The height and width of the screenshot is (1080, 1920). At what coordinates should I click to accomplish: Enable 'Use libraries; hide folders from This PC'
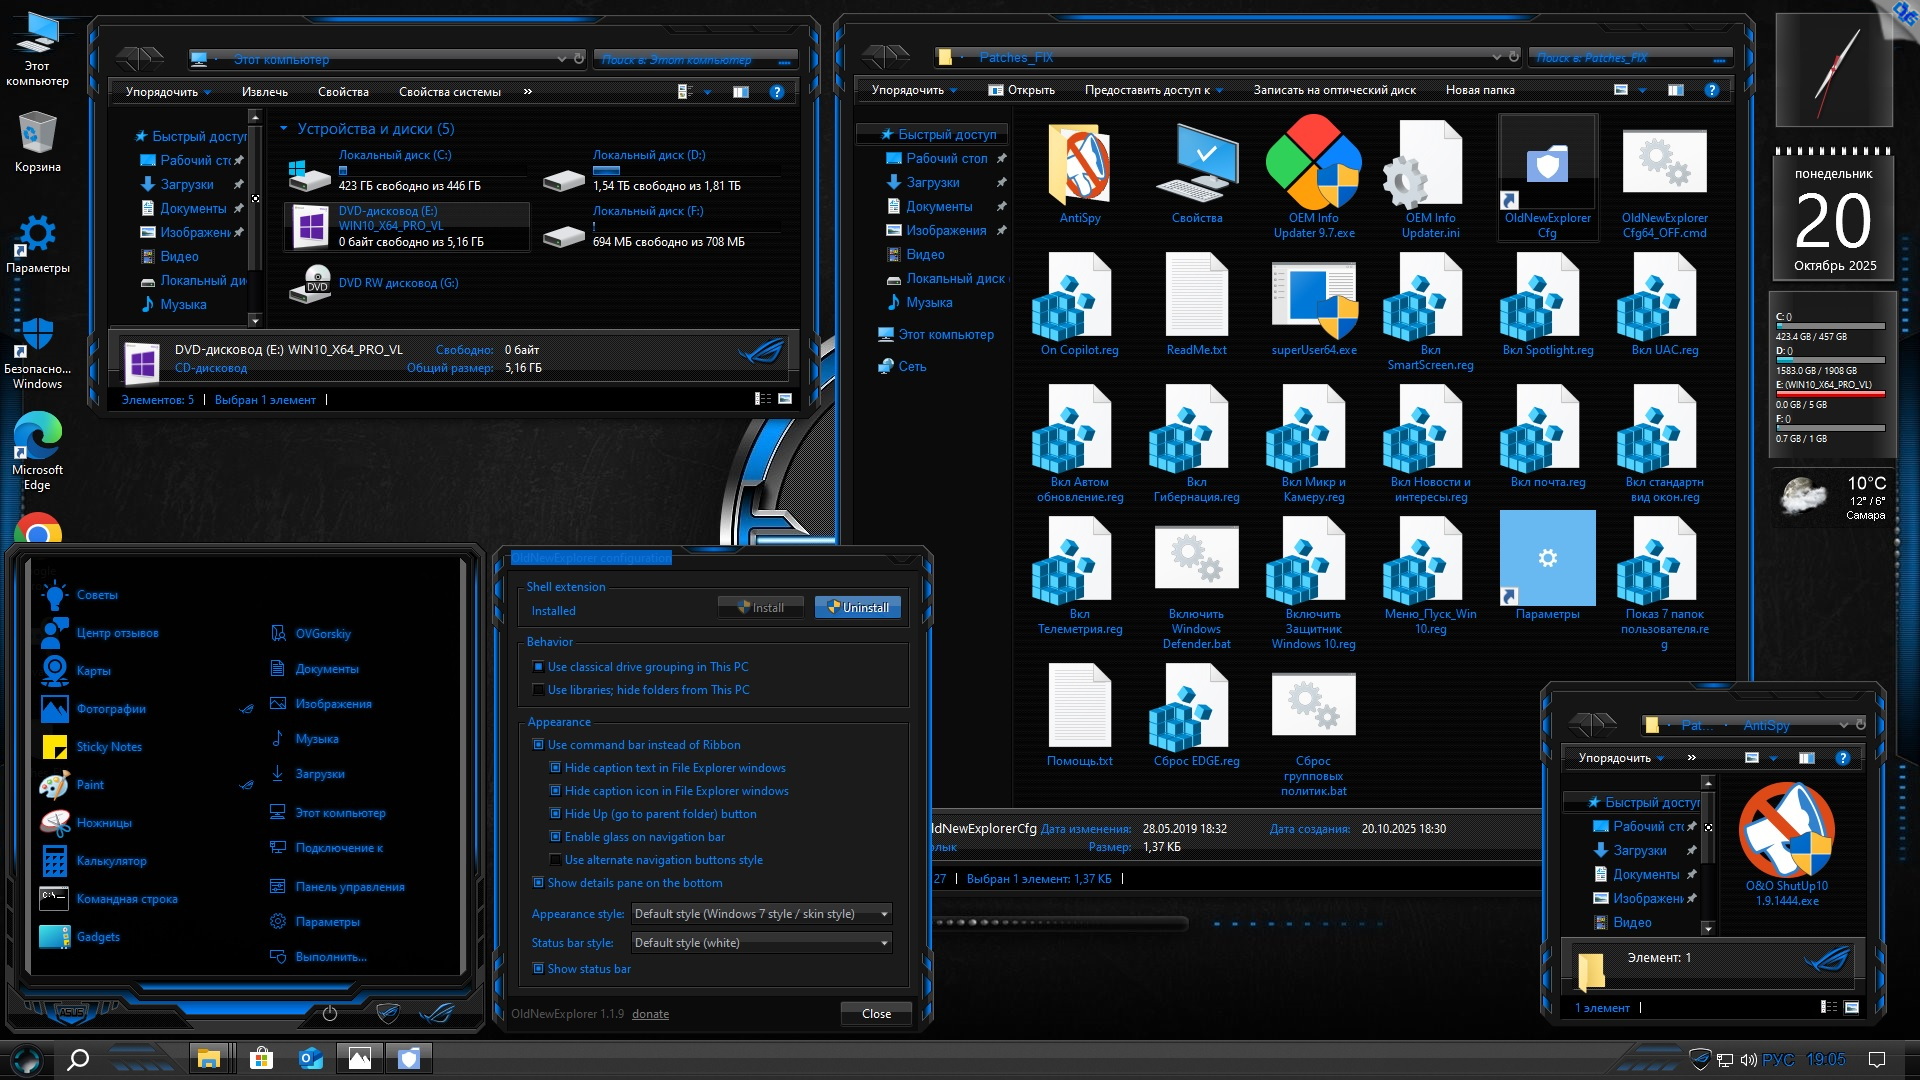click(x=538, y=689)
